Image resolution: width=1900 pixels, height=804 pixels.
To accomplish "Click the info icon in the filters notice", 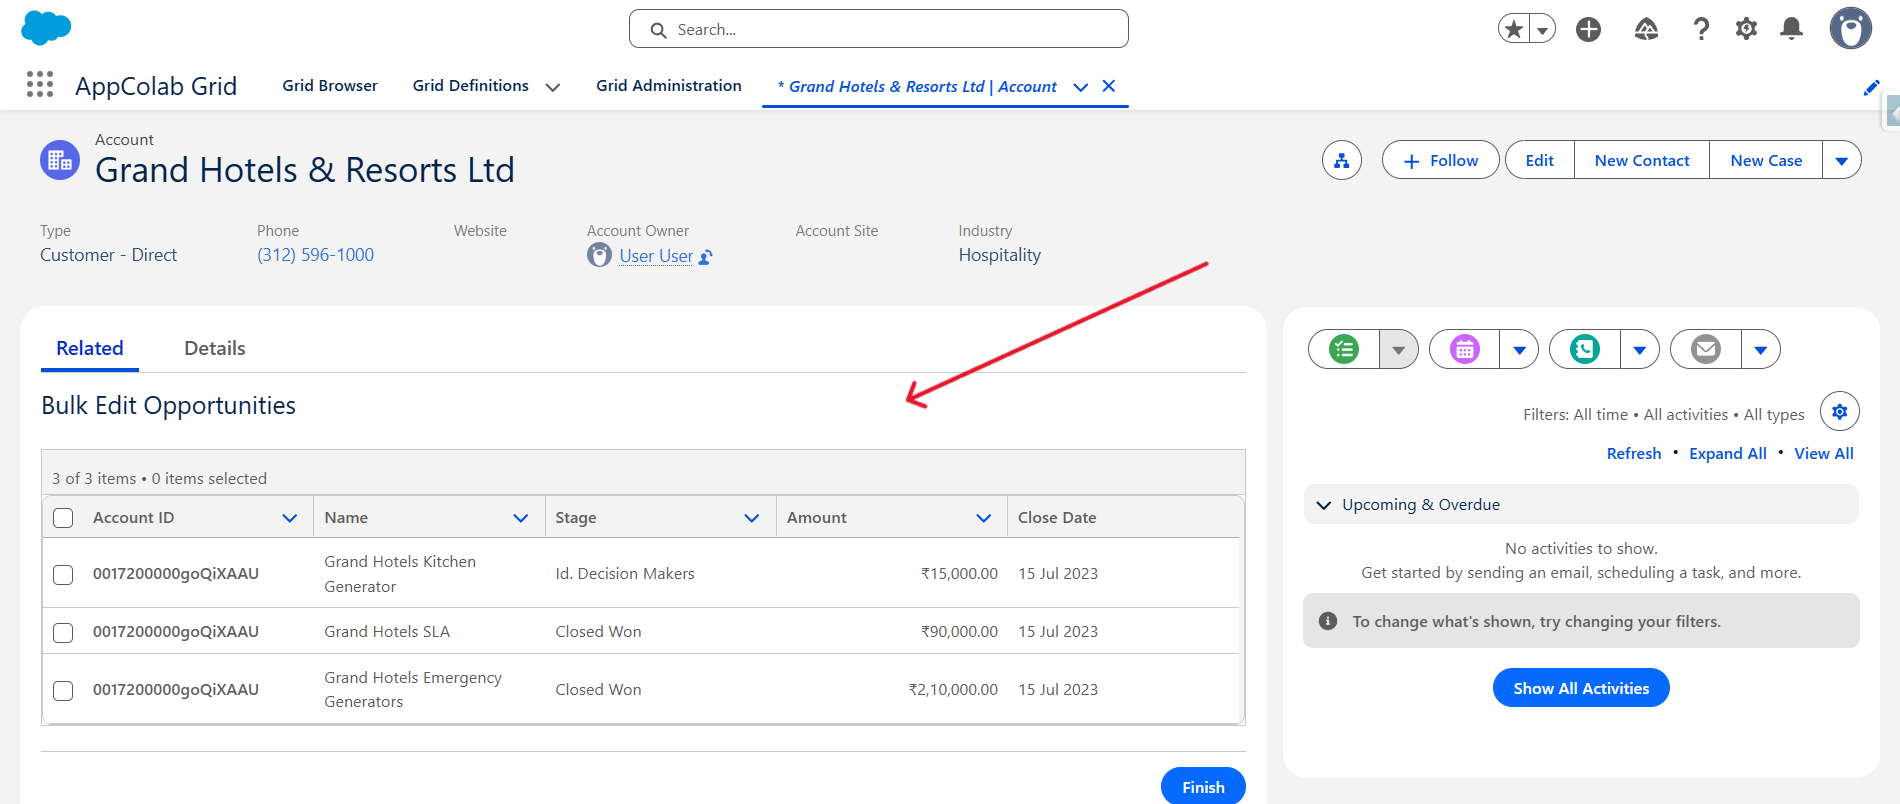I will tap(1328, 621).
